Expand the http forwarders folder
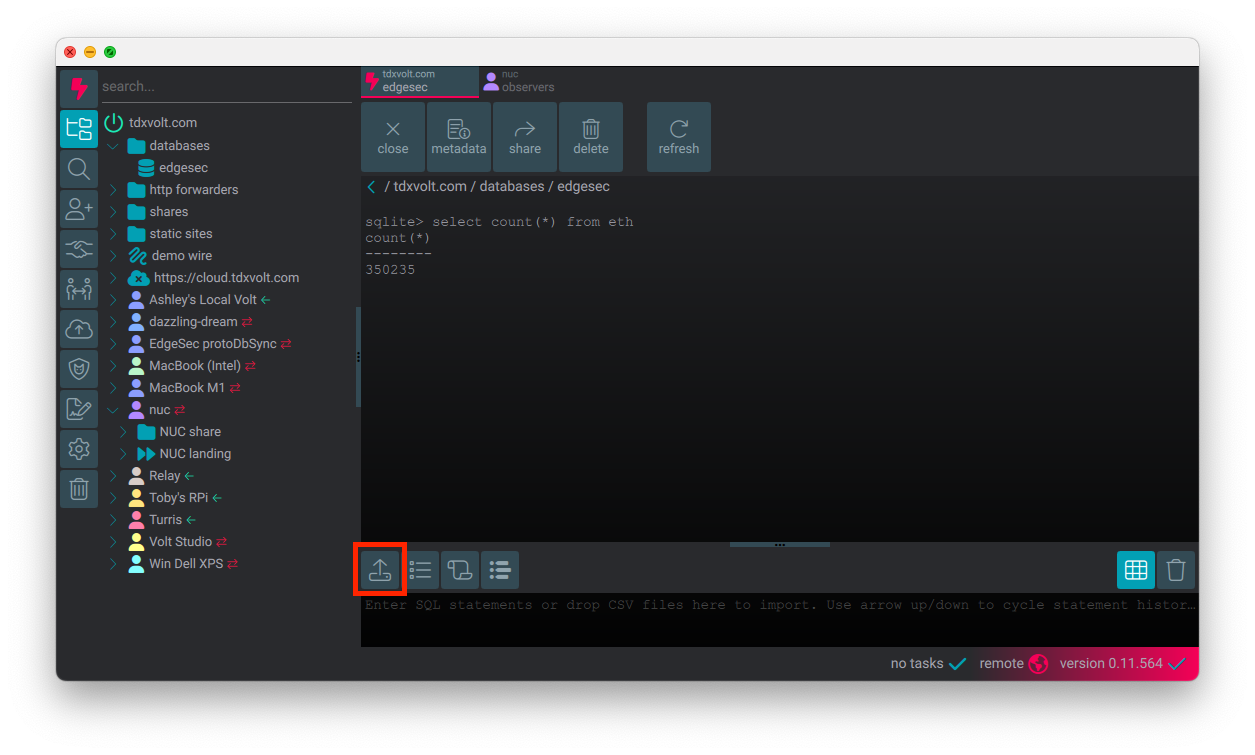The height and width of the screenshot is (755, 1255). (x=113, y=190)
